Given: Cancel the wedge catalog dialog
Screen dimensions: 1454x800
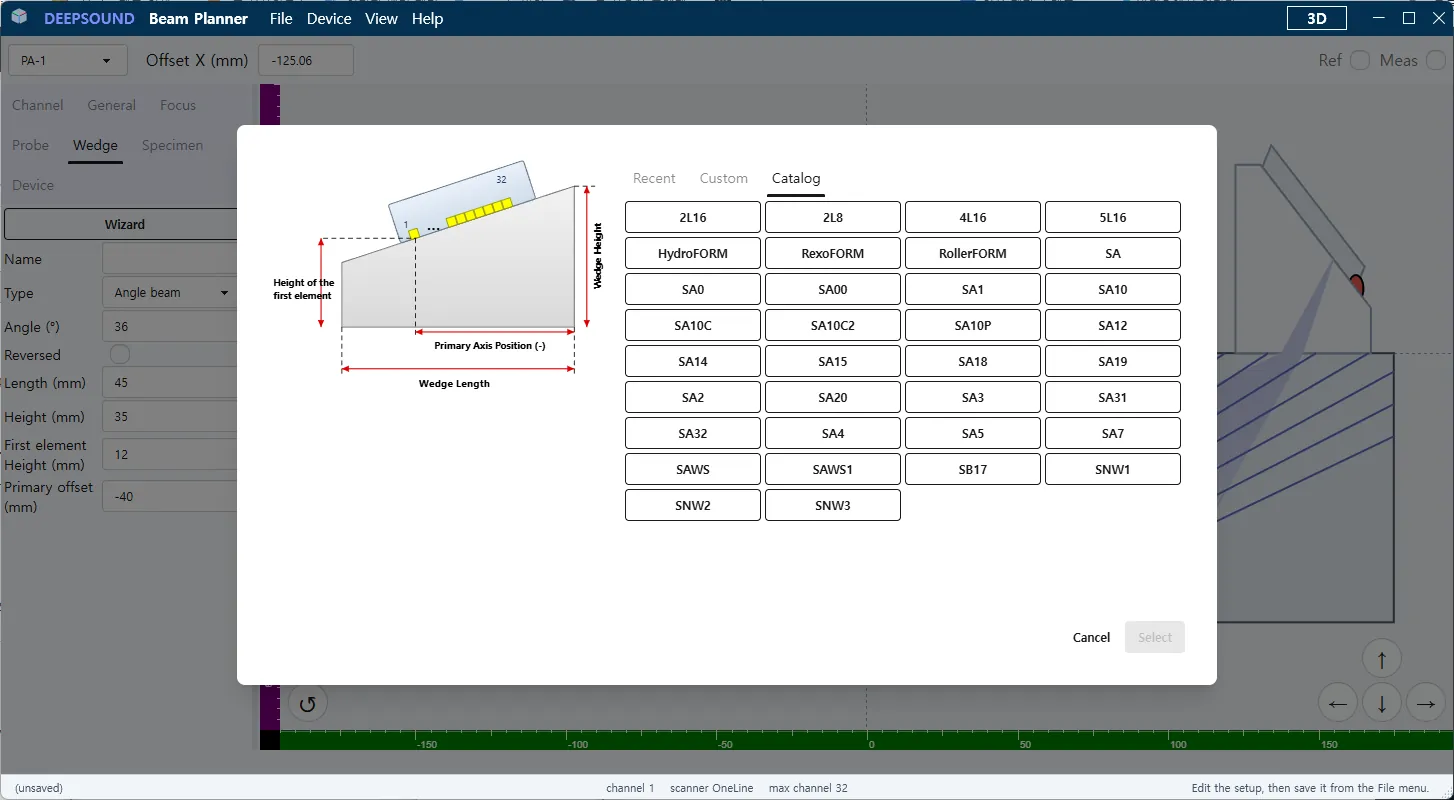Looking at the screenshot, I should pyautogui.click(x=1091, y=637).
